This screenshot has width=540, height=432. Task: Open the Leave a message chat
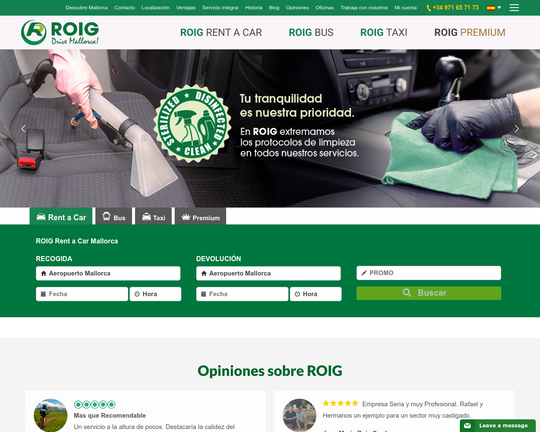coord(498,425)
